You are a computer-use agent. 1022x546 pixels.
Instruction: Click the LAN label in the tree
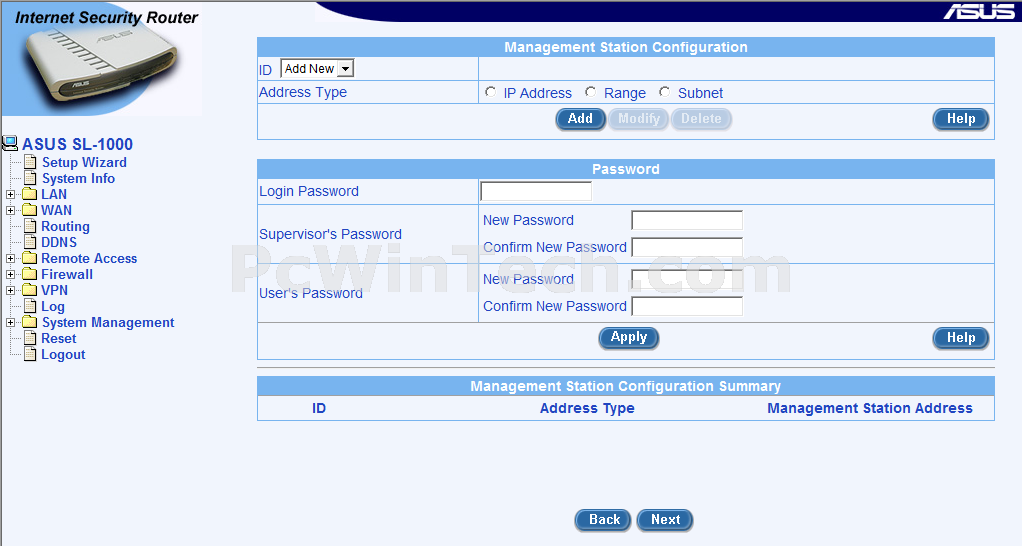[x=53, y=194]
